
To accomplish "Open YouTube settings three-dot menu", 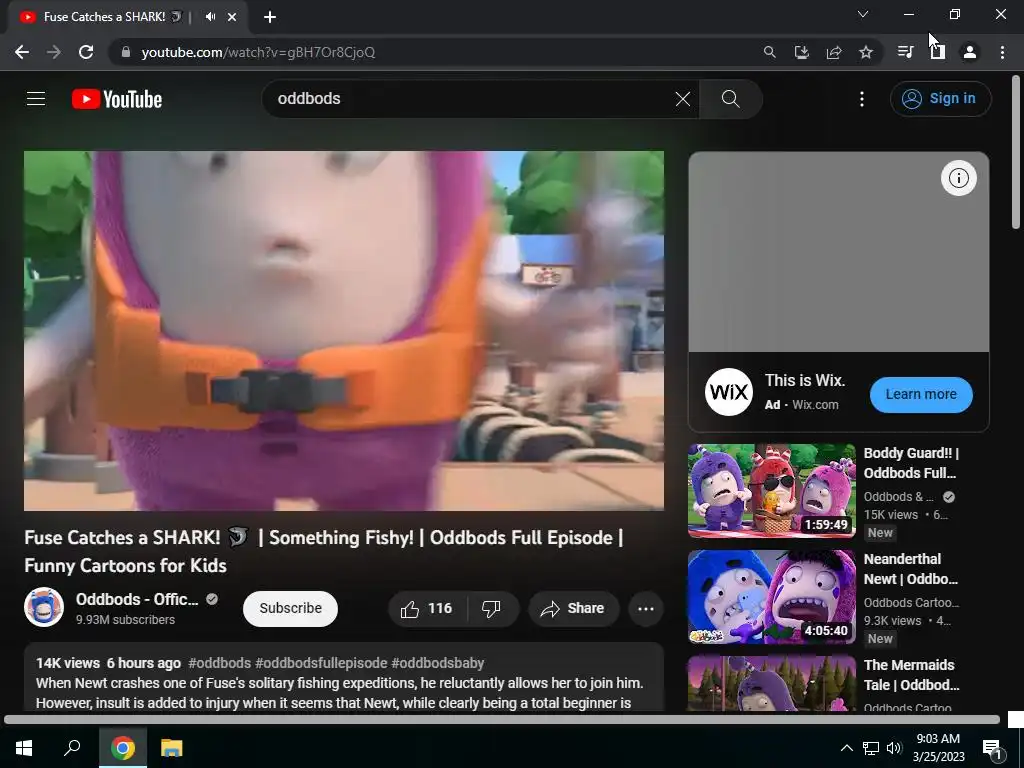I will [x=862, y=99].
